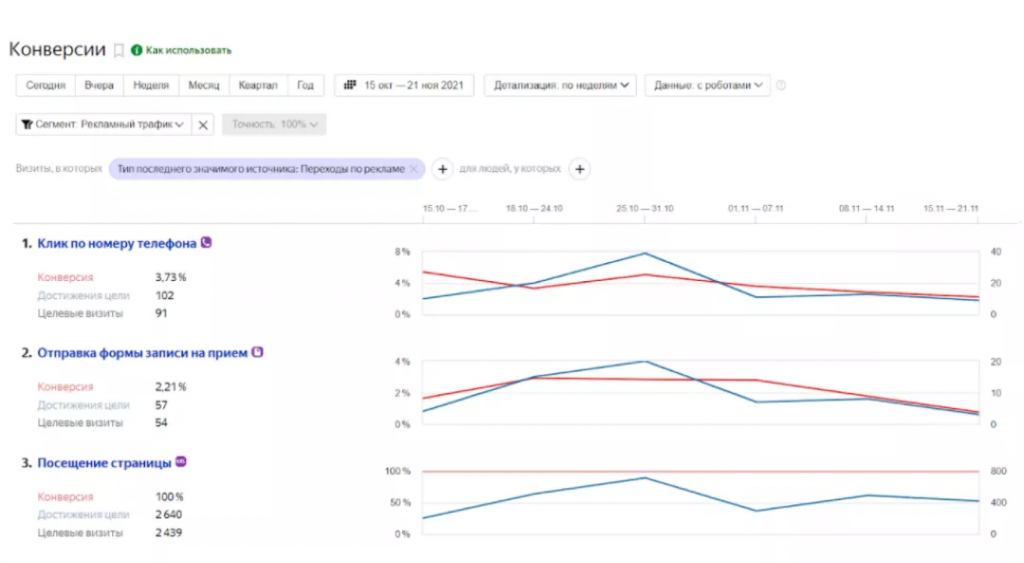Open the Точность: 100% dropdown
The height and width of the screenshot is (563, 1024).
coord(274,125)
